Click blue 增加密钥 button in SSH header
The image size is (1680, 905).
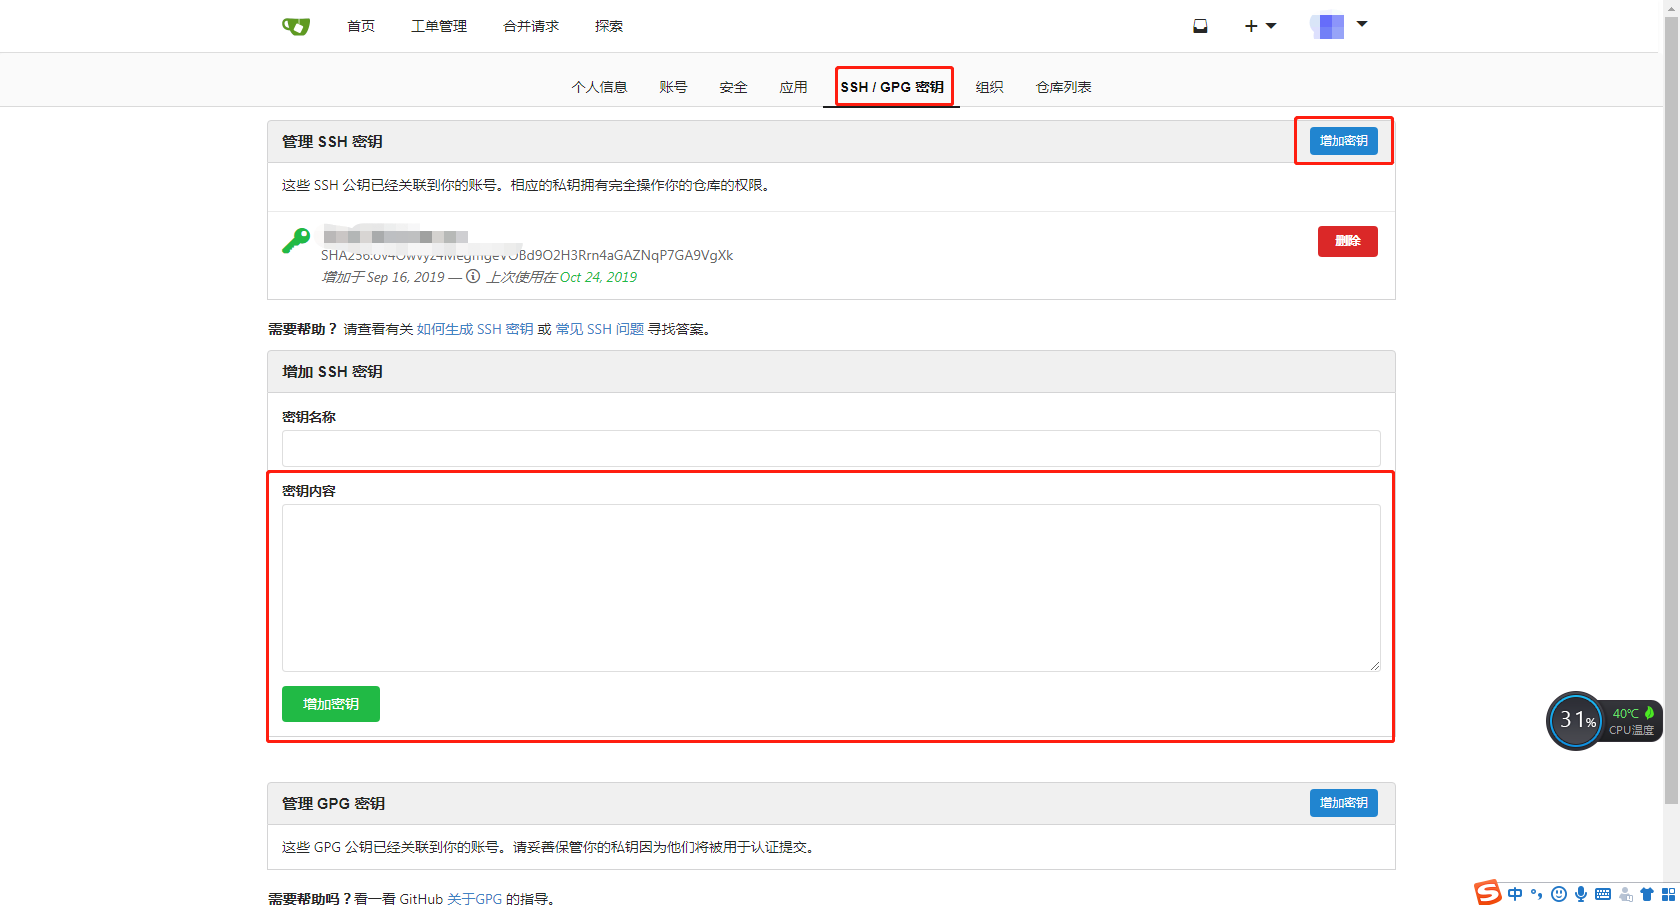coord(1344,141)
